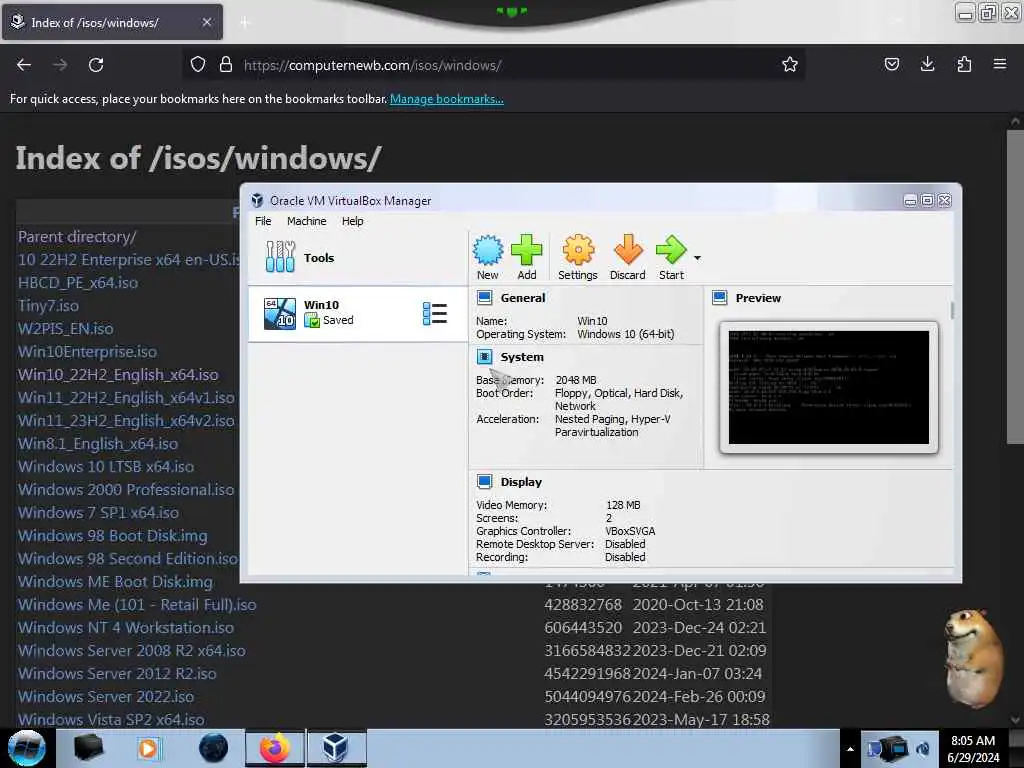Screen dimensions: 1024x768
Task: Click Win11_22H2_English_x64v1.iso link
Action: pos(126,398)
